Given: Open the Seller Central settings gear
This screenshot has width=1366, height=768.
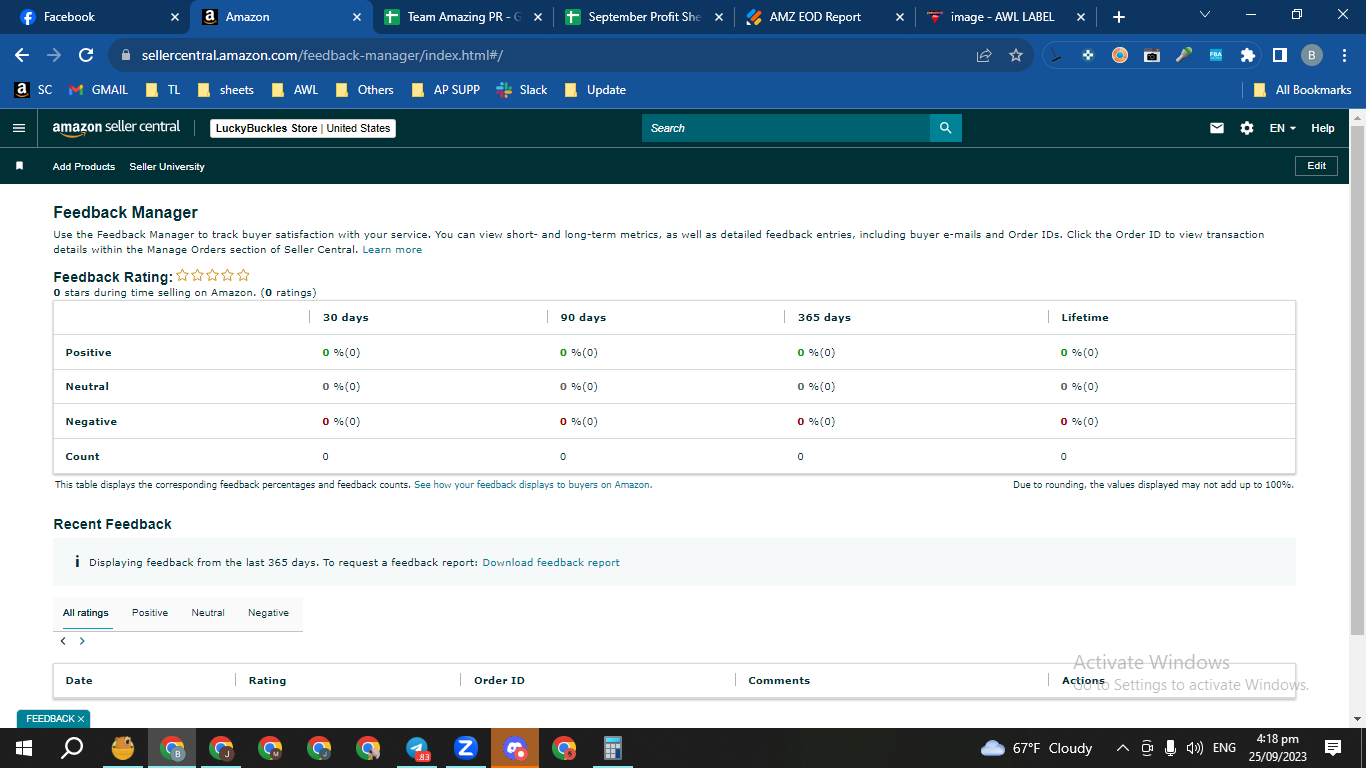Looking at the screenshot, I should 1246,128.
